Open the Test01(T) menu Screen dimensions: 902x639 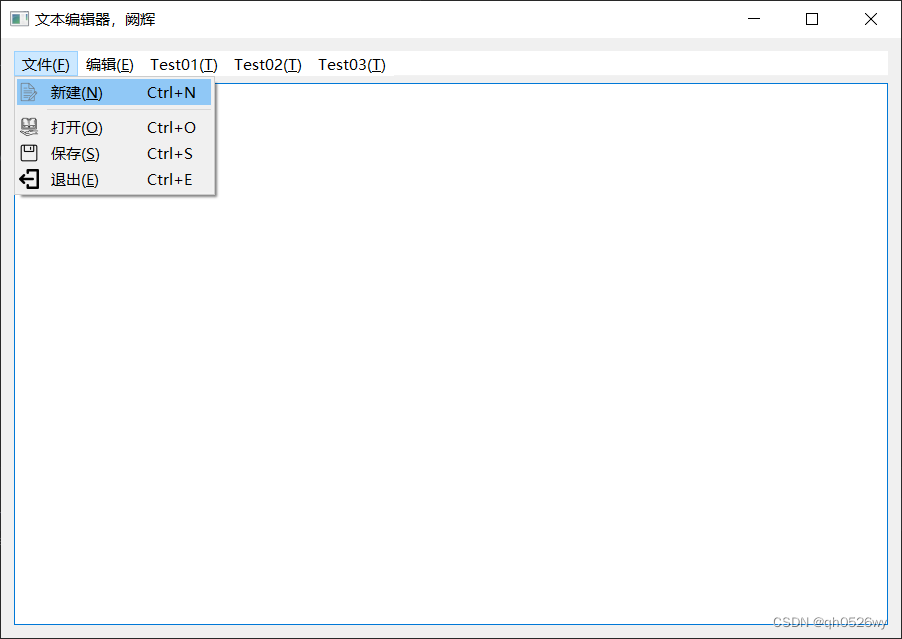(x=184, y=64)
